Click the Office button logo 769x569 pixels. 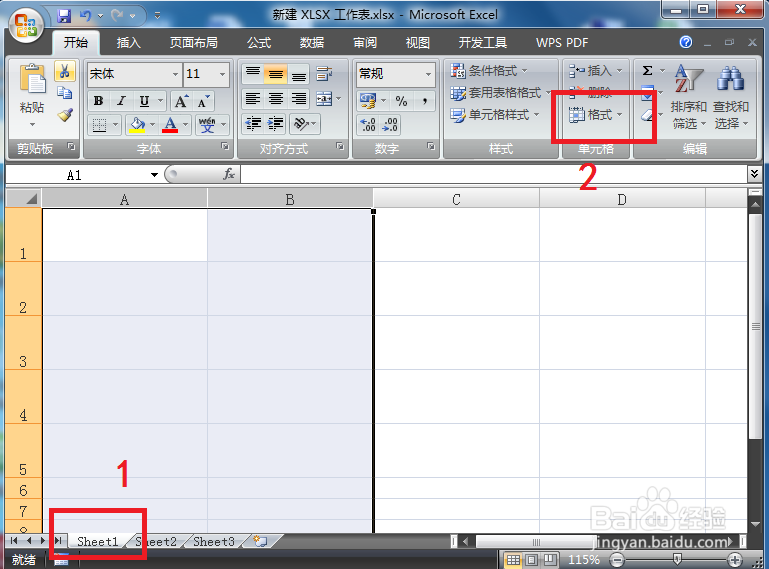pyautogui.click(x=26, y=25)
